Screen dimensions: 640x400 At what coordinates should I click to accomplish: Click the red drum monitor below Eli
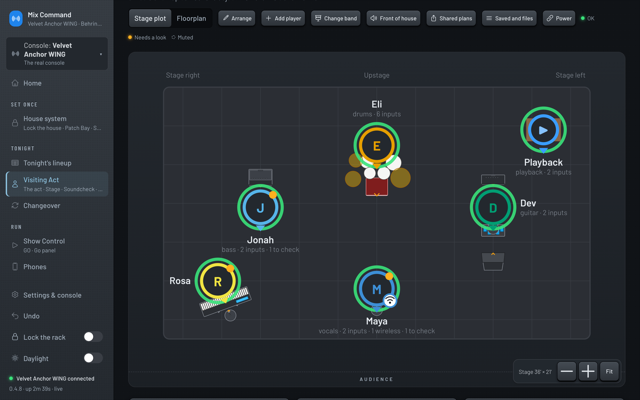(376, 187)
